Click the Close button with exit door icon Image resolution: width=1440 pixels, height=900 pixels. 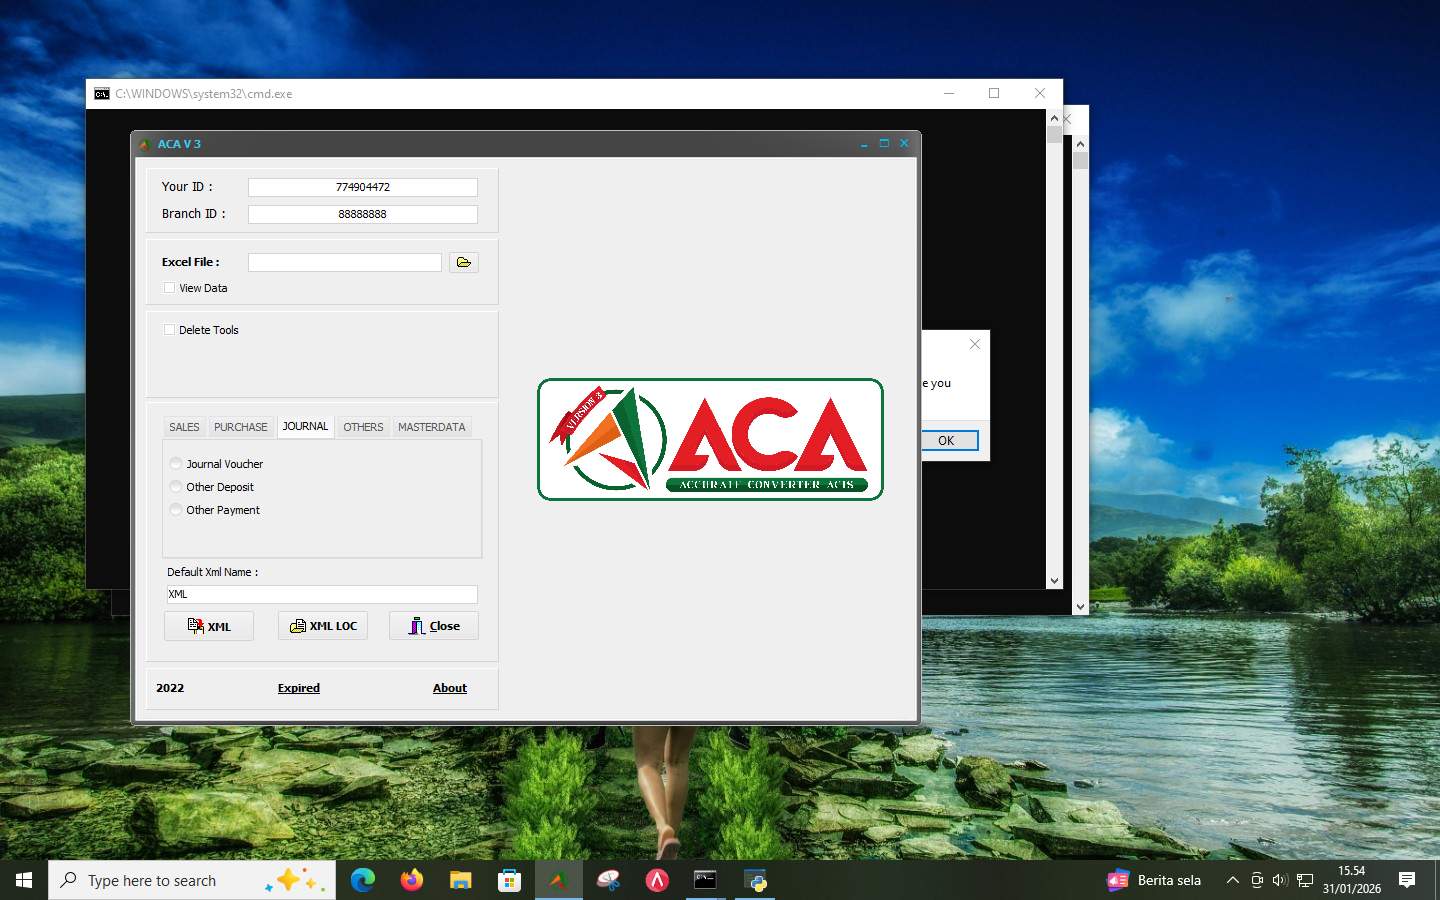point(433,626)
